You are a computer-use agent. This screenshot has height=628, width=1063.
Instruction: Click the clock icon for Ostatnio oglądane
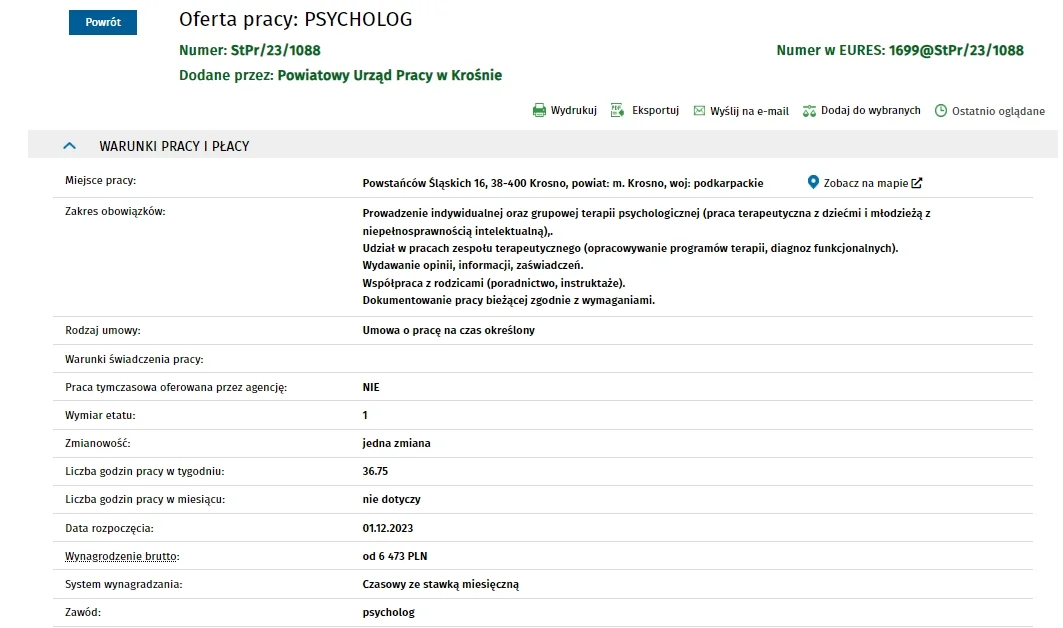point(940,111)
